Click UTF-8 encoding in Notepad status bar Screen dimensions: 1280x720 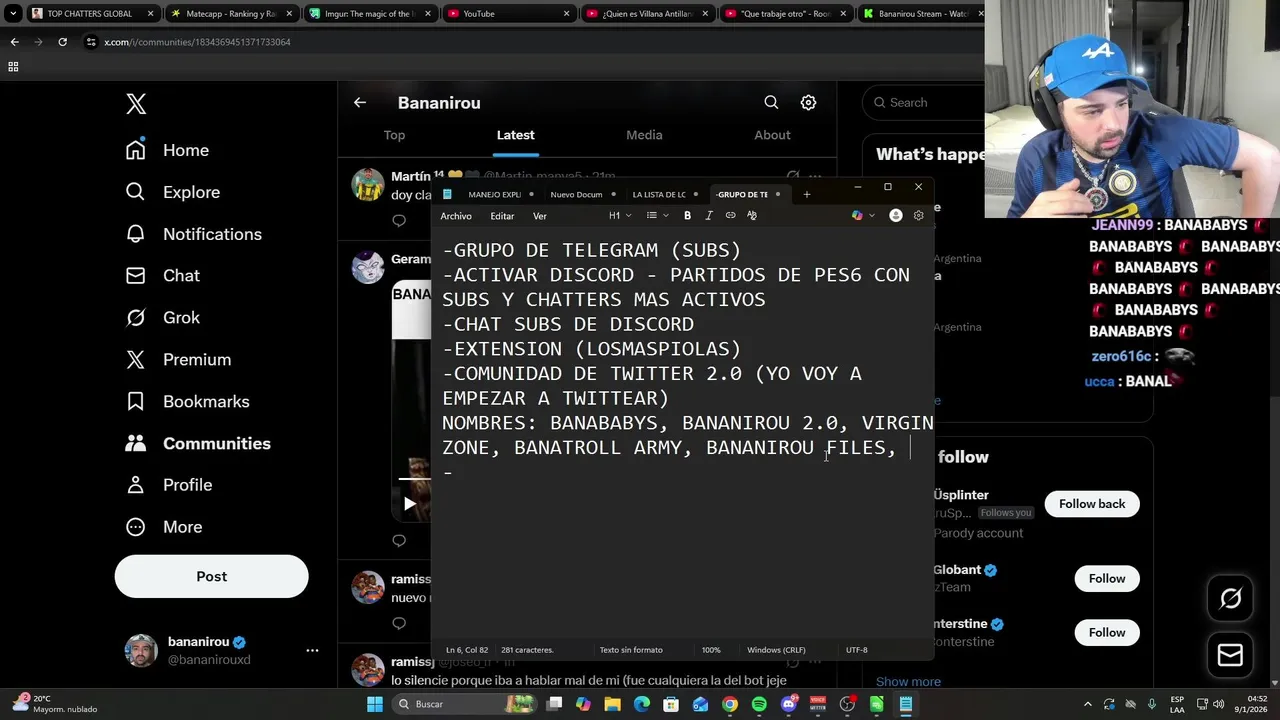click(857, 650)
